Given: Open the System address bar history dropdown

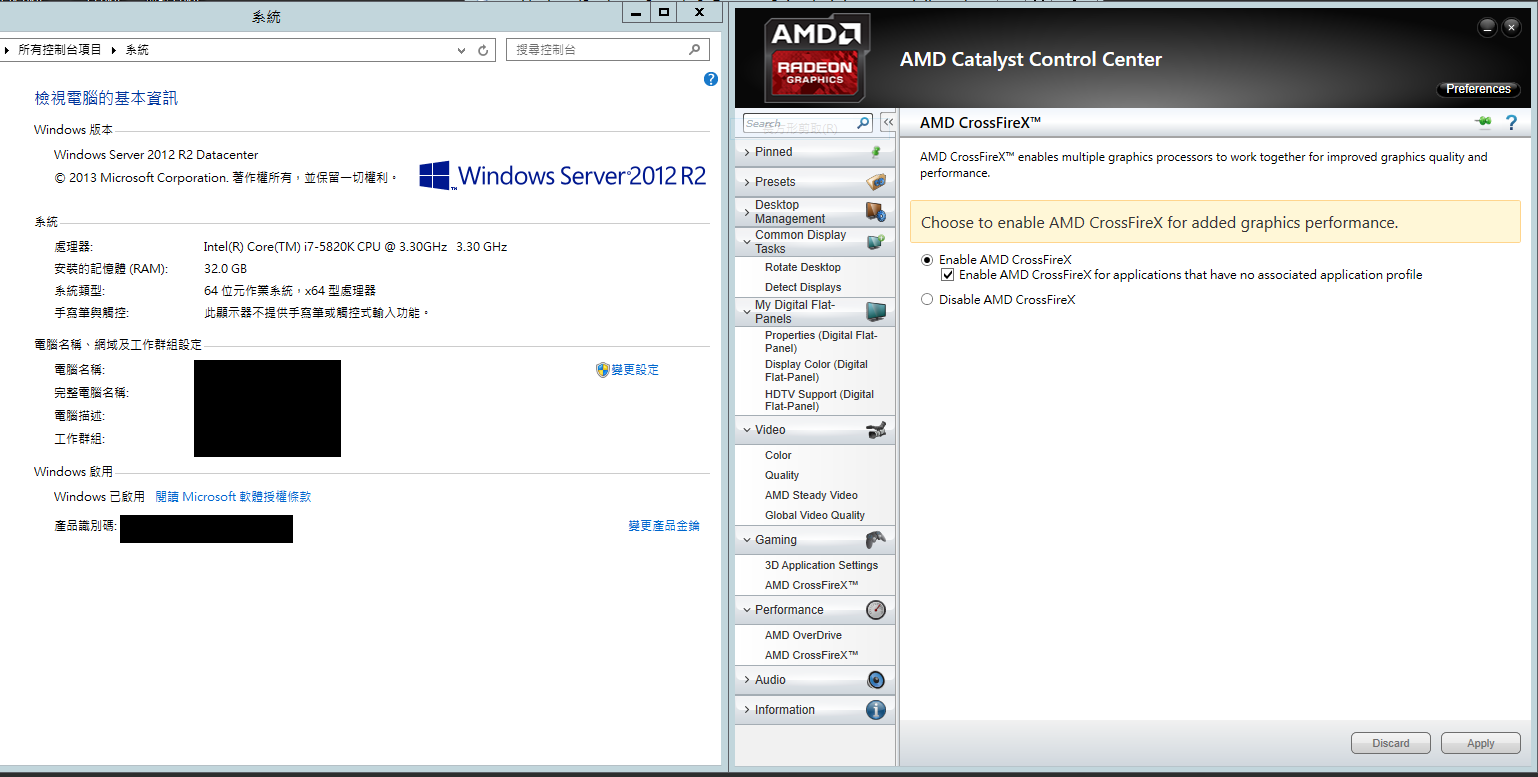Looking at the screenshot, I should coord(461,50).
